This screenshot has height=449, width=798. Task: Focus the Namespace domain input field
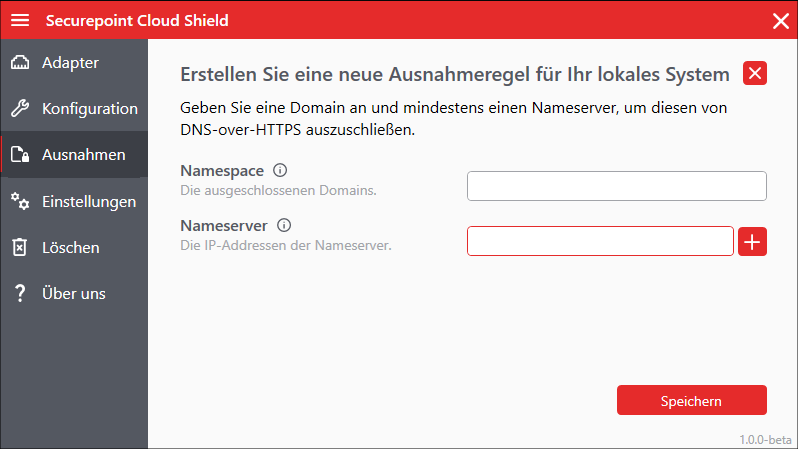pyautogui.click(x=616, y=186)
